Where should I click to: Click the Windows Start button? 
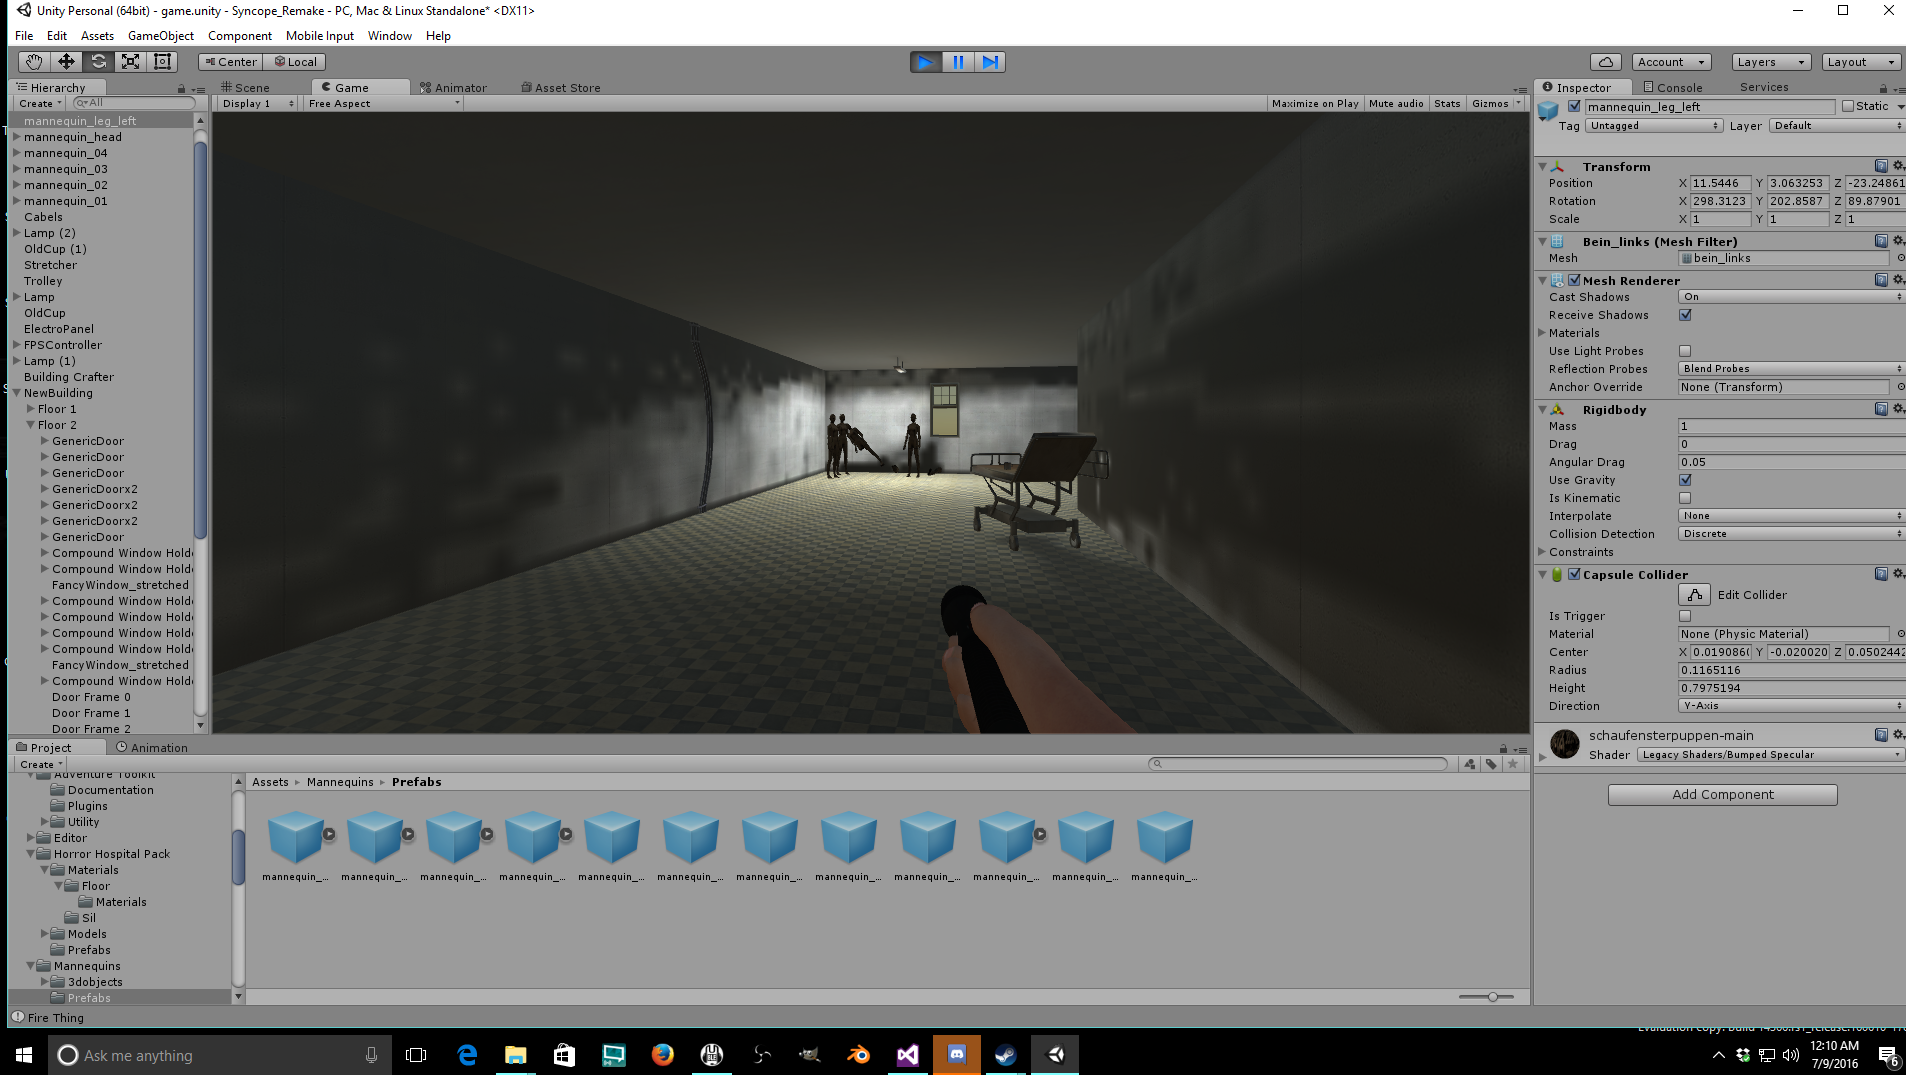click(x=24, y=1055)
